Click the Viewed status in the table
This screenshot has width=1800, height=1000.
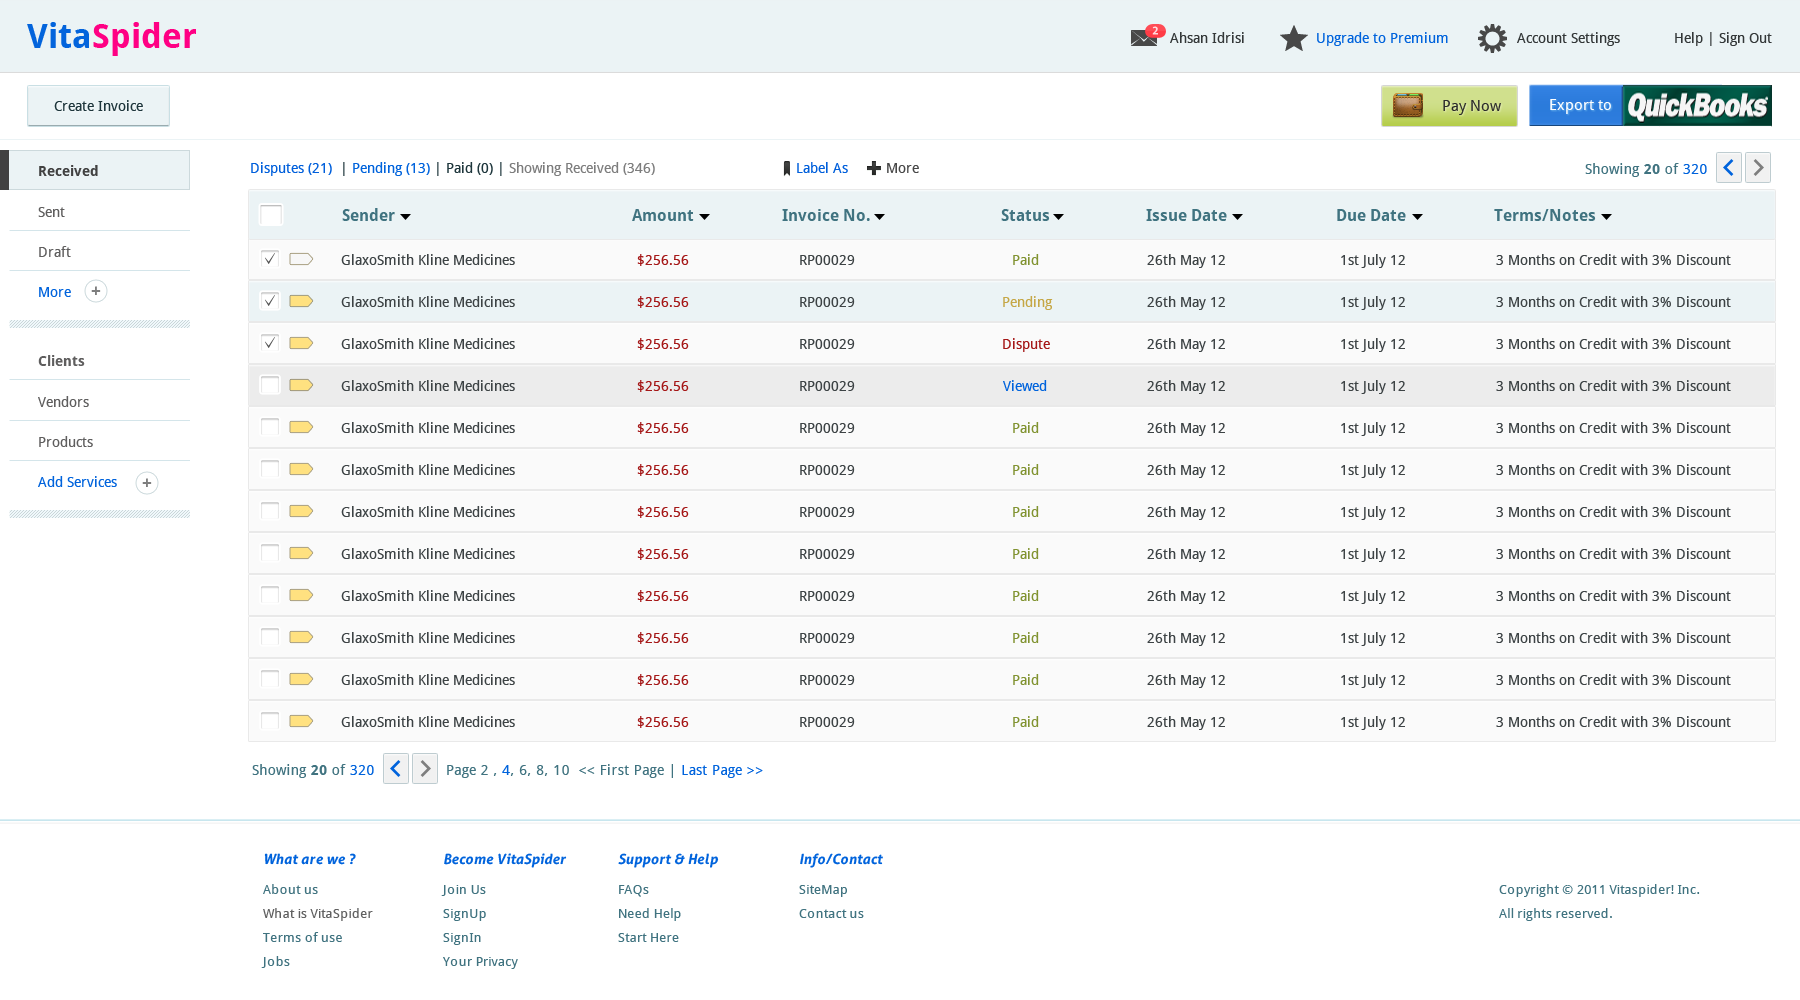coord(1025,386)
